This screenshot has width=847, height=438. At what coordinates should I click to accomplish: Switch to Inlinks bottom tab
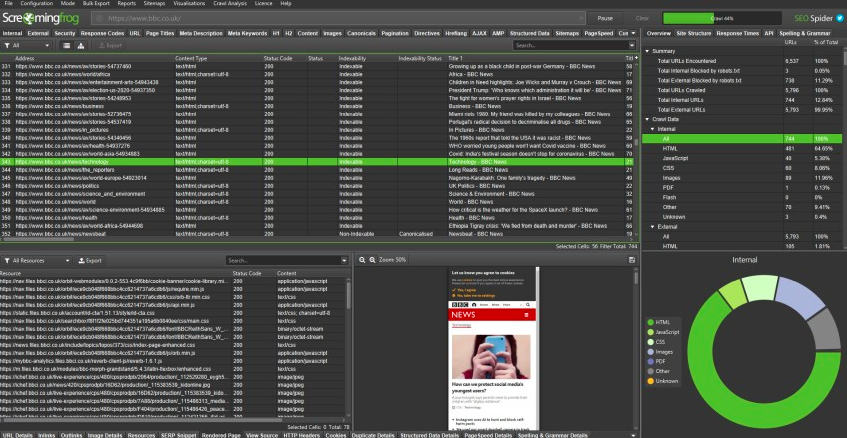pos(47,435)
